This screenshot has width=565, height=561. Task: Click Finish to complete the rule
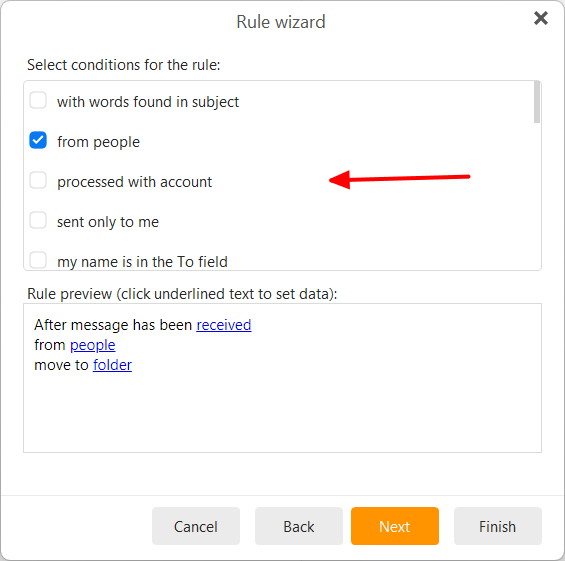tap(498, 526)
